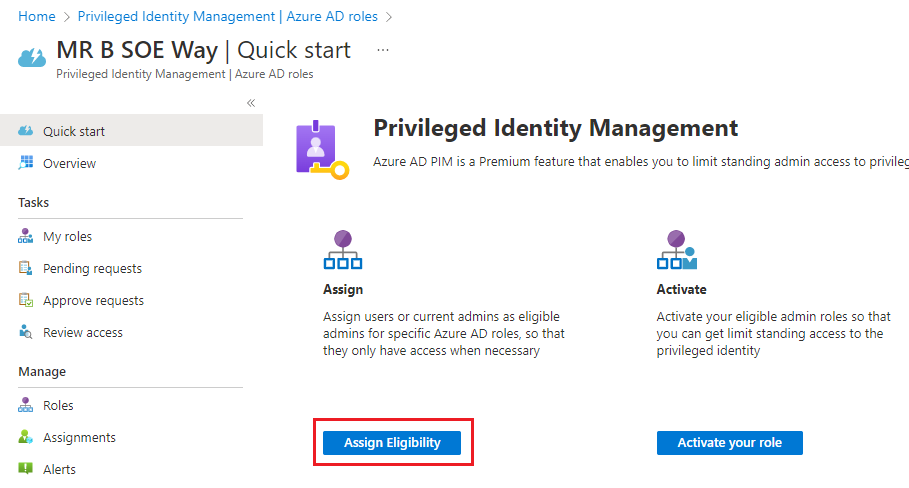Screen dimensions: 909x488
Task: Click the Assign hierarchy icon
Action: point(343,250)
